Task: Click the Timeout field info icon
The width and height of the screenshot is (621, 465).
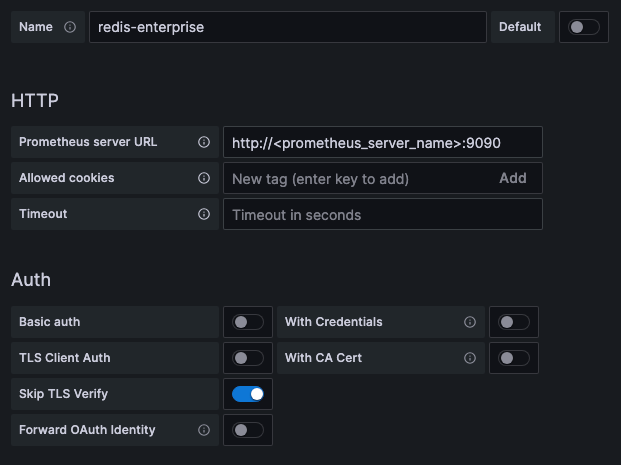Action: pos(204,214)
